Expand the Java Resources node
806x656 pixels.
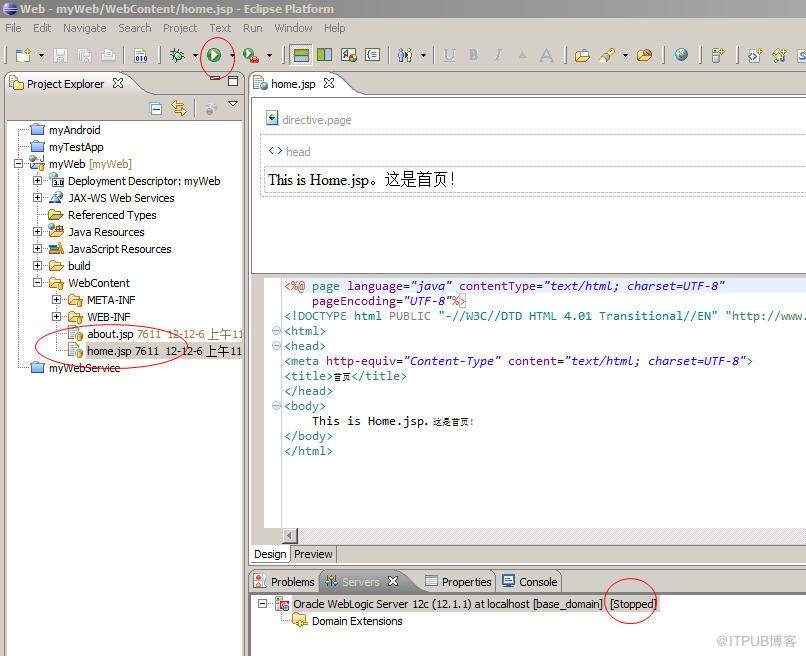(x=38, y=231)
